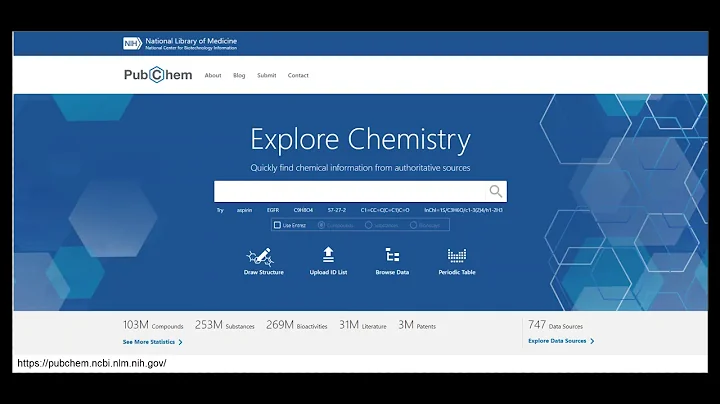
Task: Open See More Statistics link
Action: pos(149,342)
